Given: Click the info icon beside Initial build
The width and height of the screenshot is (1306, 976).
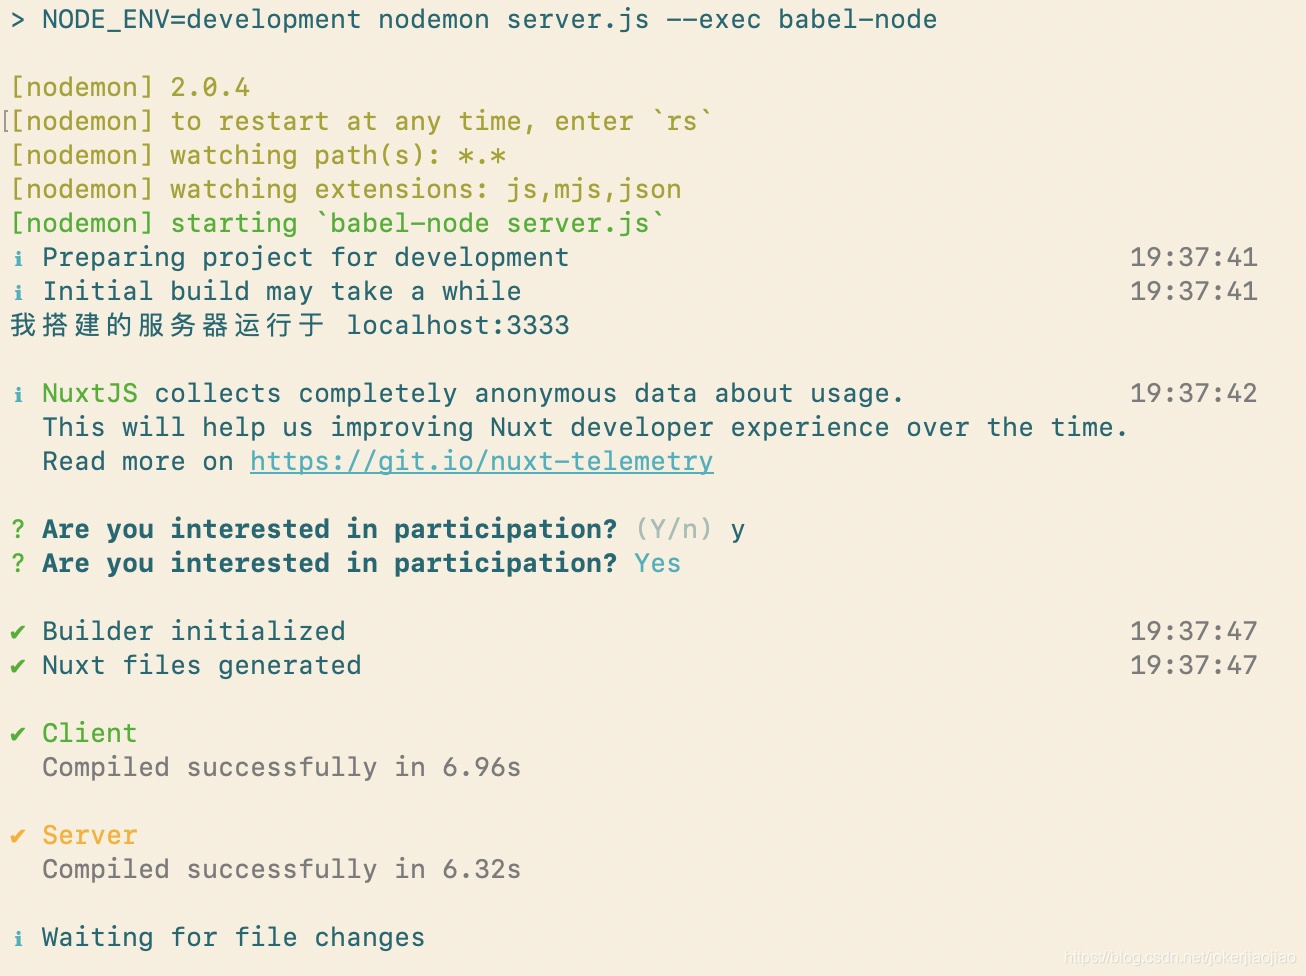Looking at the screenshot, I should coord(18,293).
